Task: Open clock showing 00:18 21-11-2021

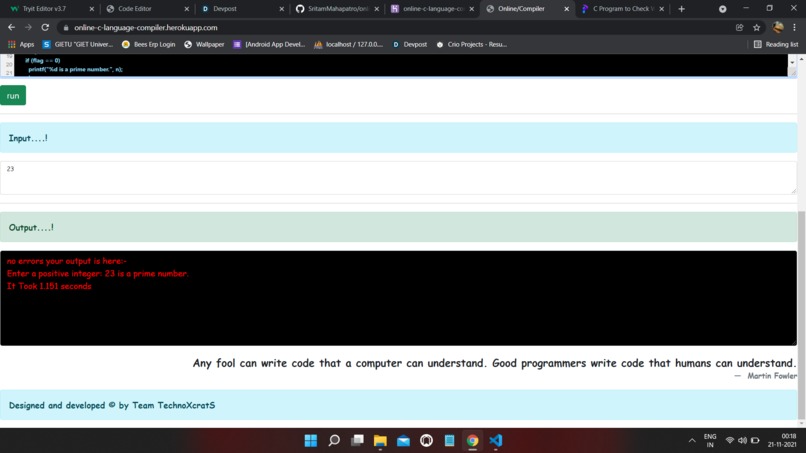Action: coord(782,441)
